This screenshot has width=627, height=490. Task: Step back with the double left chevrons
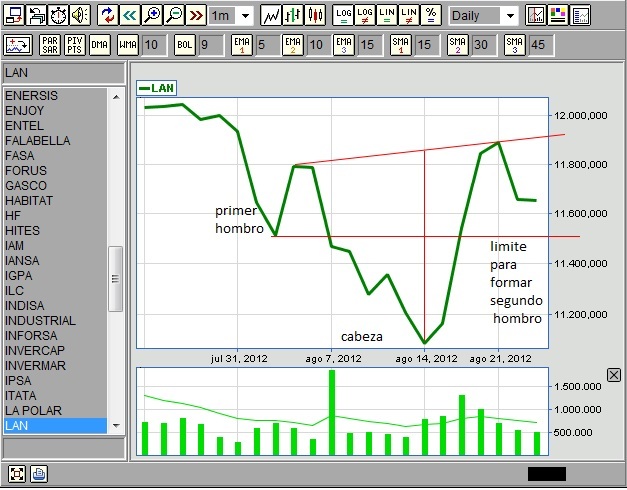[x=129, y=16]
